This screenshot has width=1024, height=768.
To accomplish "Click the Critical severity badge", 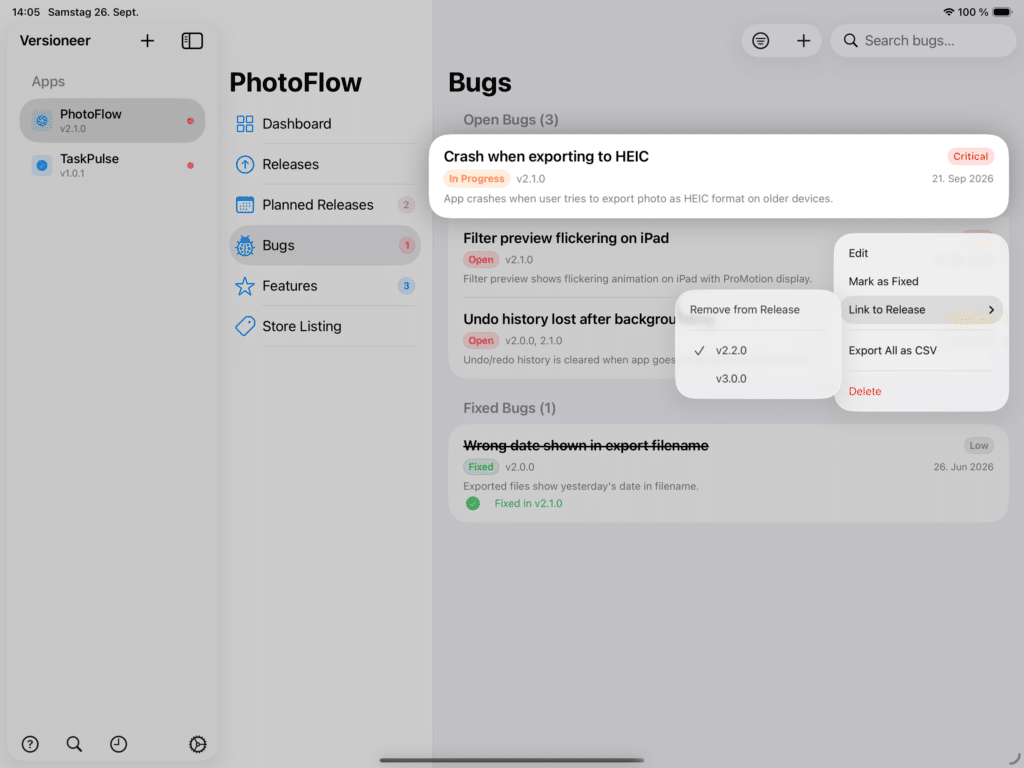I will click(x=970, y=157).
